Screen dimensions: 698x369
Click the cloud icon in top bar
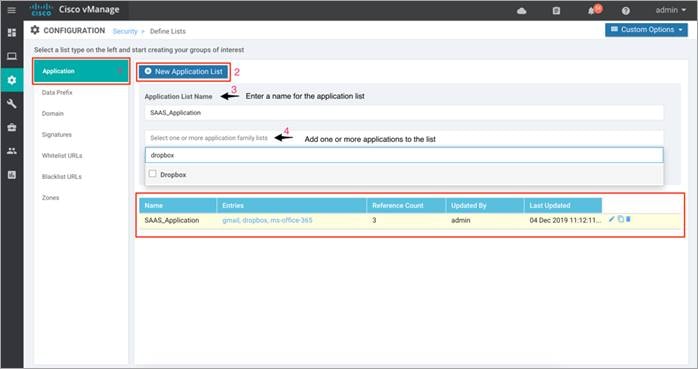click(x=522, y=11)
